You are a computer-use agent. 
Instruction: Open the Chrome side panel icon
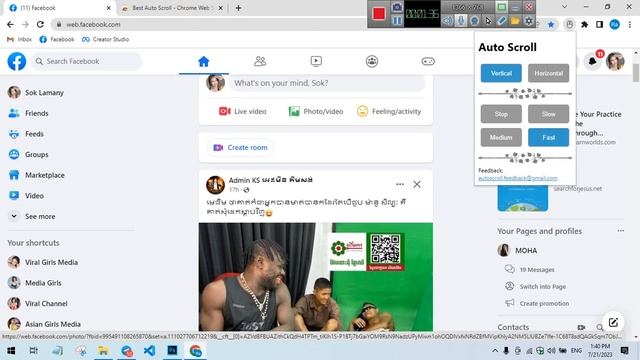click(599, 24)
